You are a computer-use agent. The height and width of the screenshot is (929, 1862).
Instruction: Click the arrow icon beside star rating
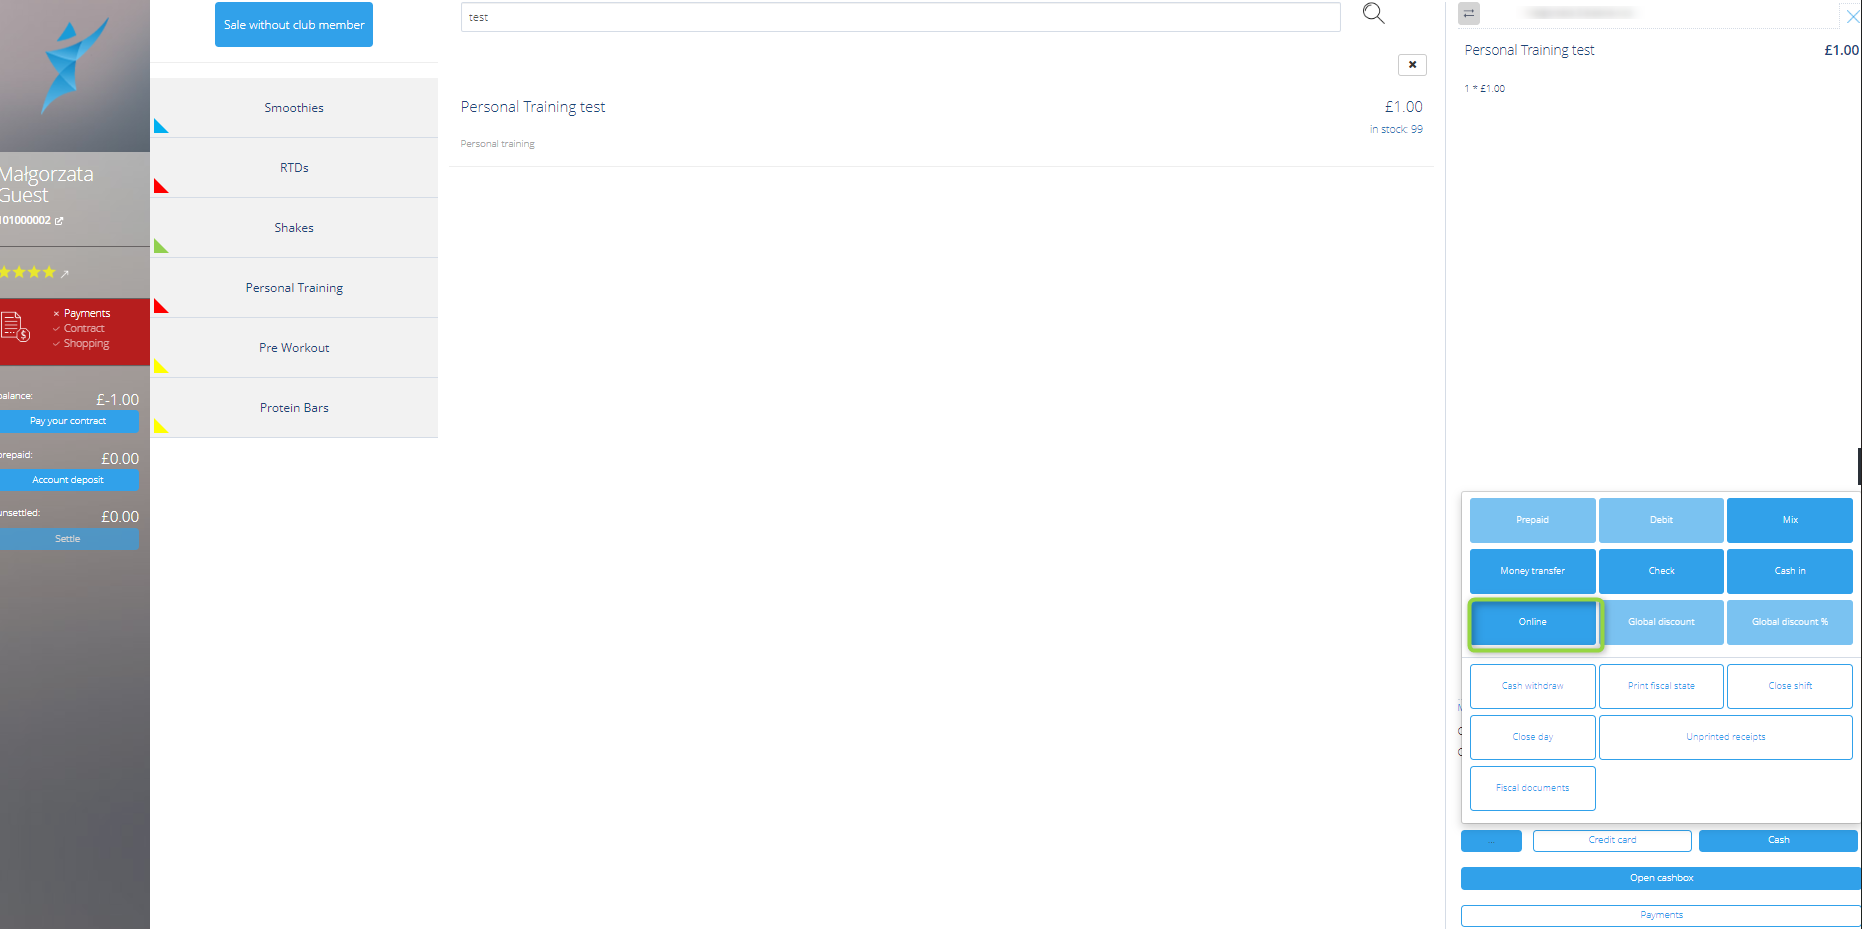point(65,273)
